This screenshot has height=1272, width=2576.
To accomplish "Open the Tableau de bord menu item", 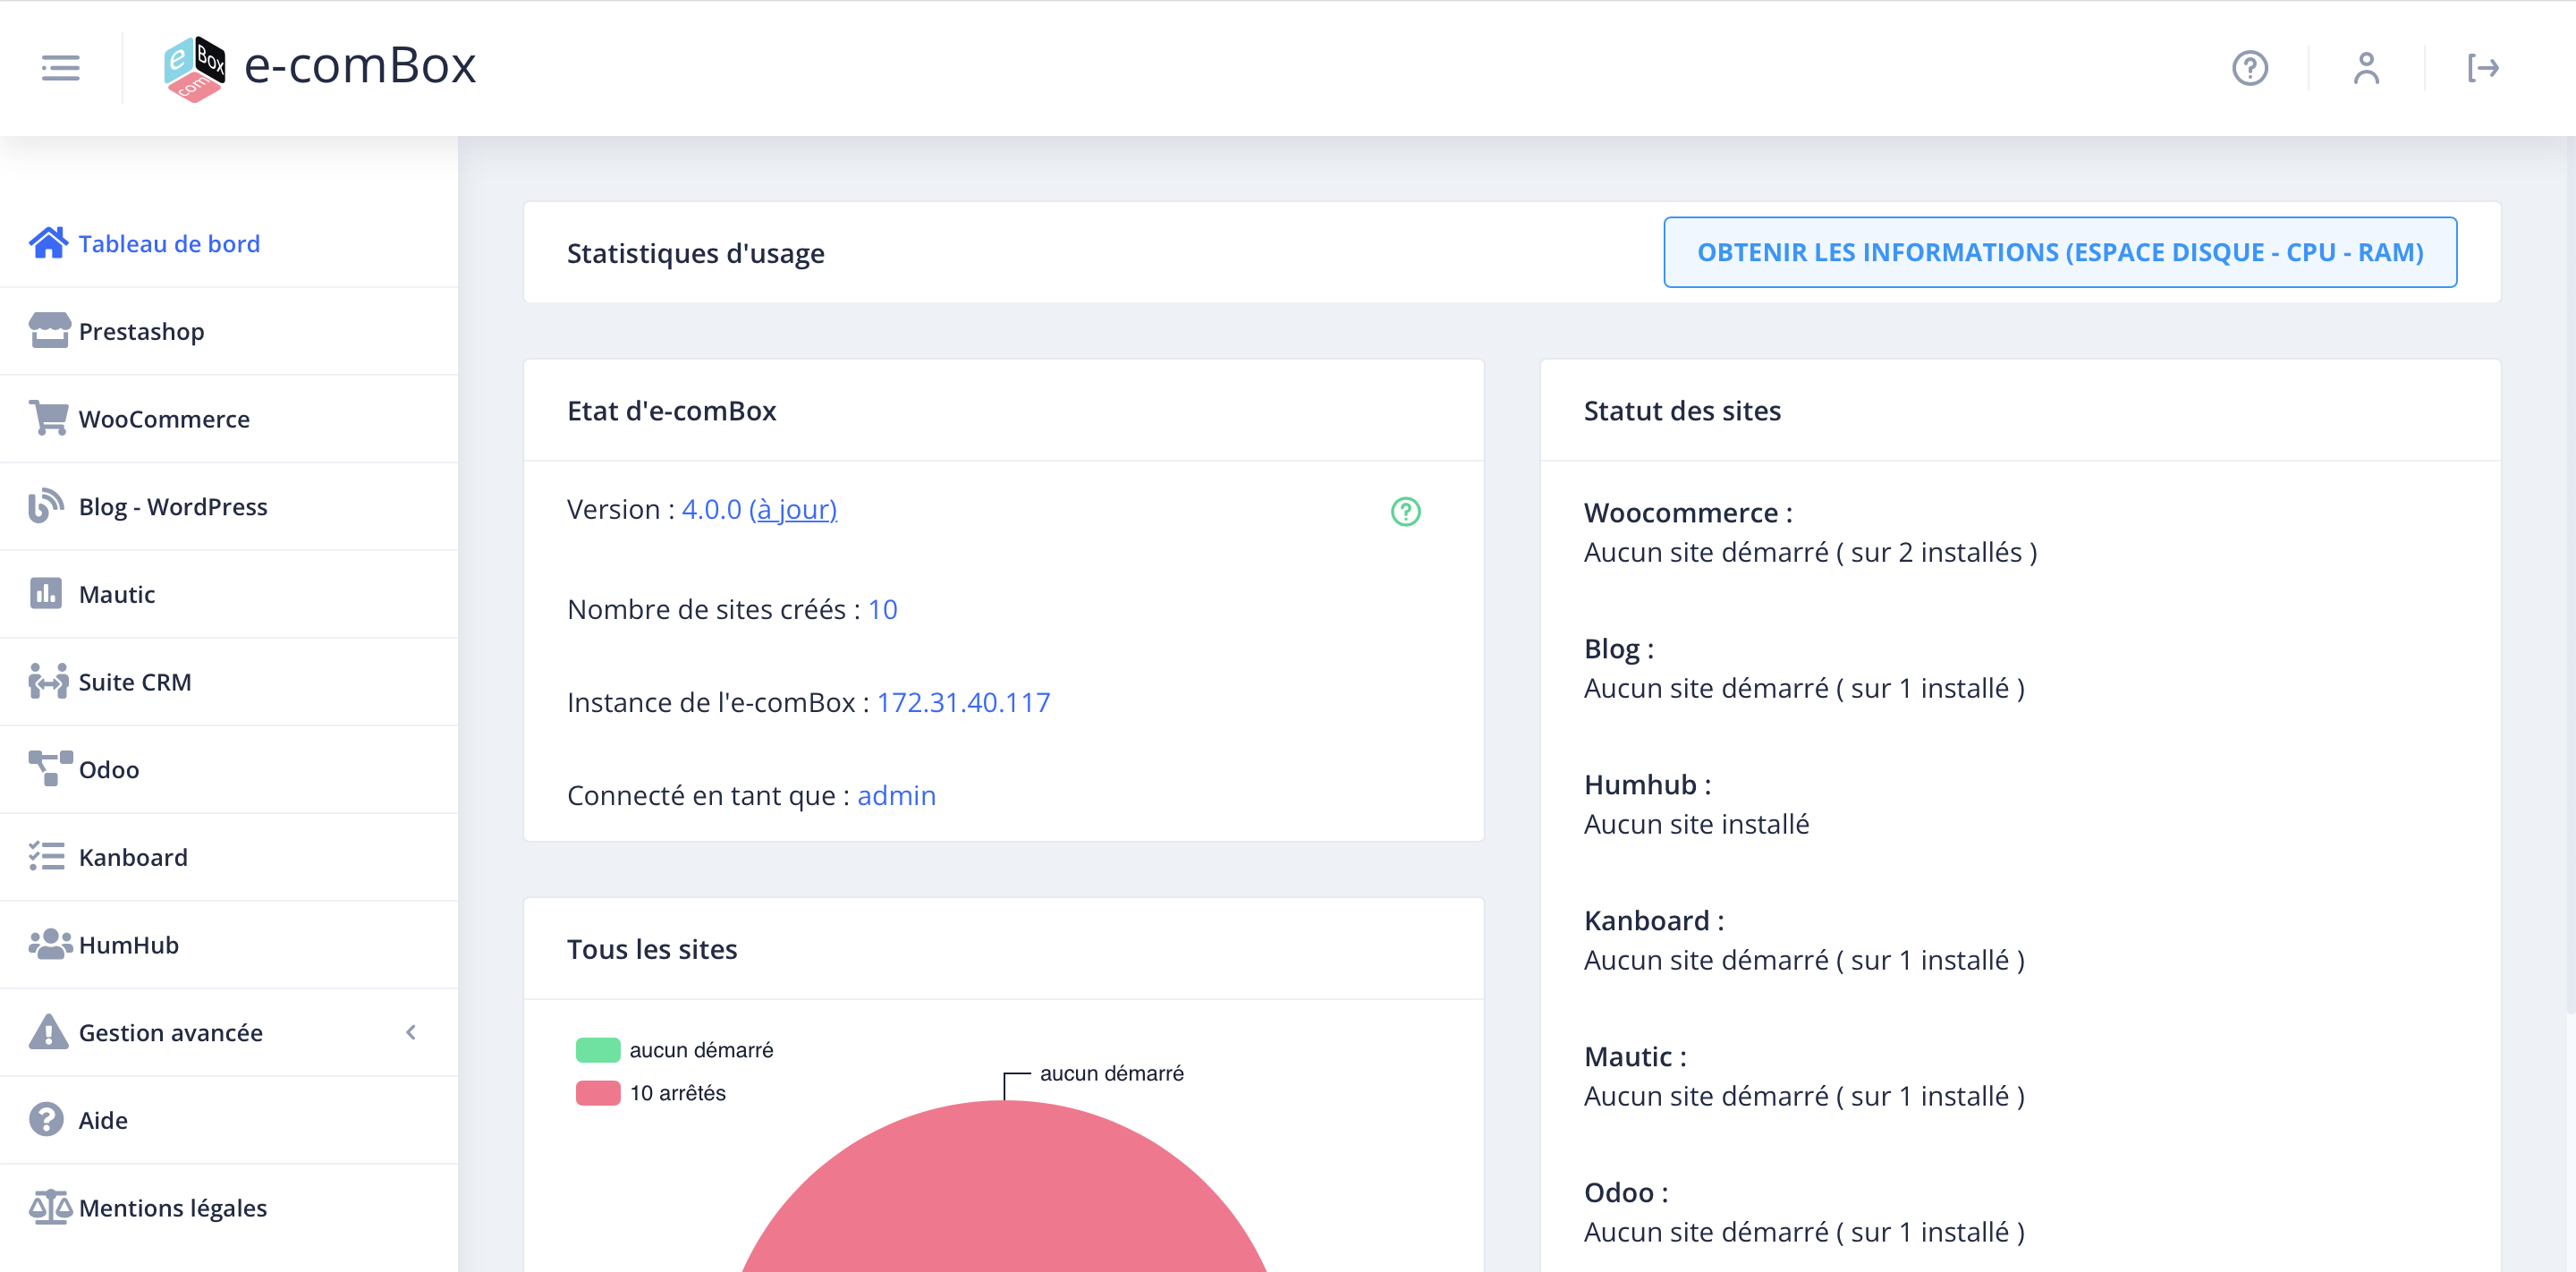I will click(169, 244).
